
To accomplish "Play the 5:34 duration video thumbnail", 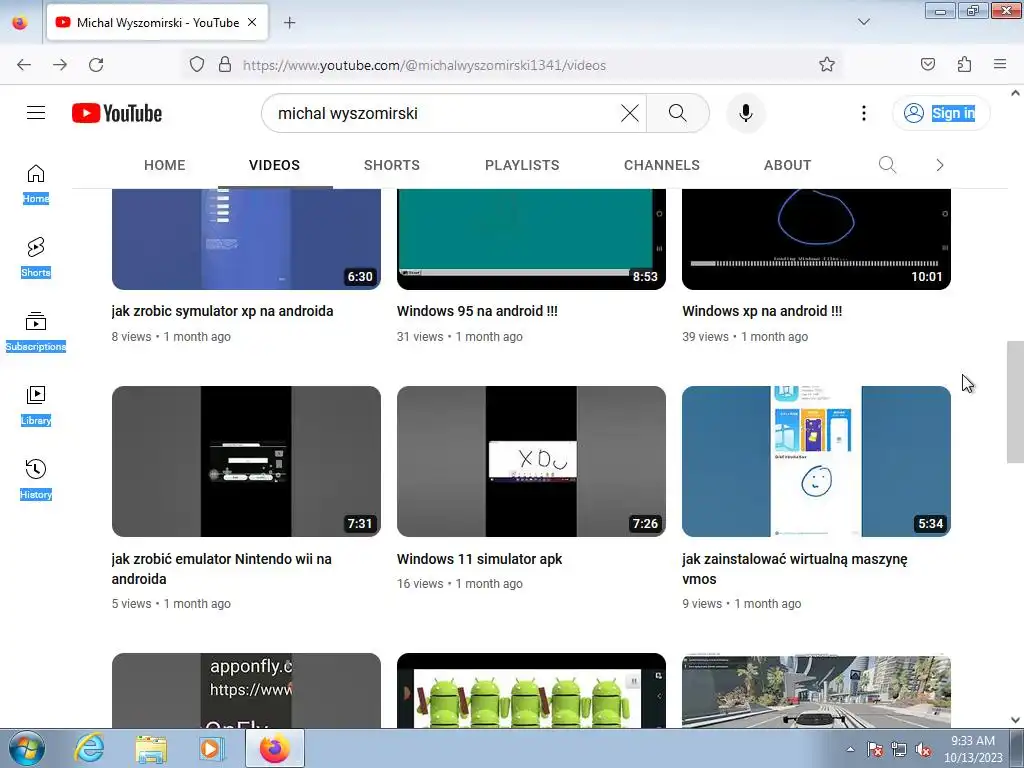I will tap(816, 461).
